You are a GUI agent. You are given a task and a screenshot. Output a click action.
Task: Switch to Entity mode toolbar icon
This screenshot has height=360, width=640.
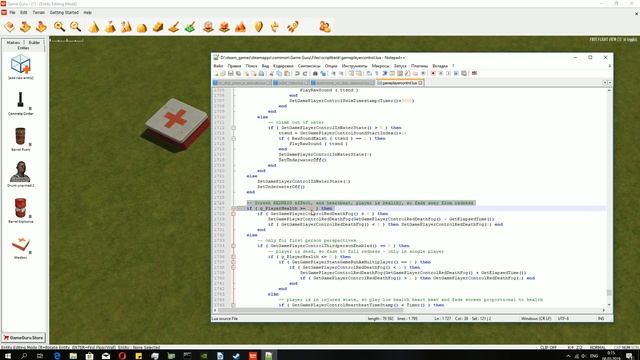point(209,27)
